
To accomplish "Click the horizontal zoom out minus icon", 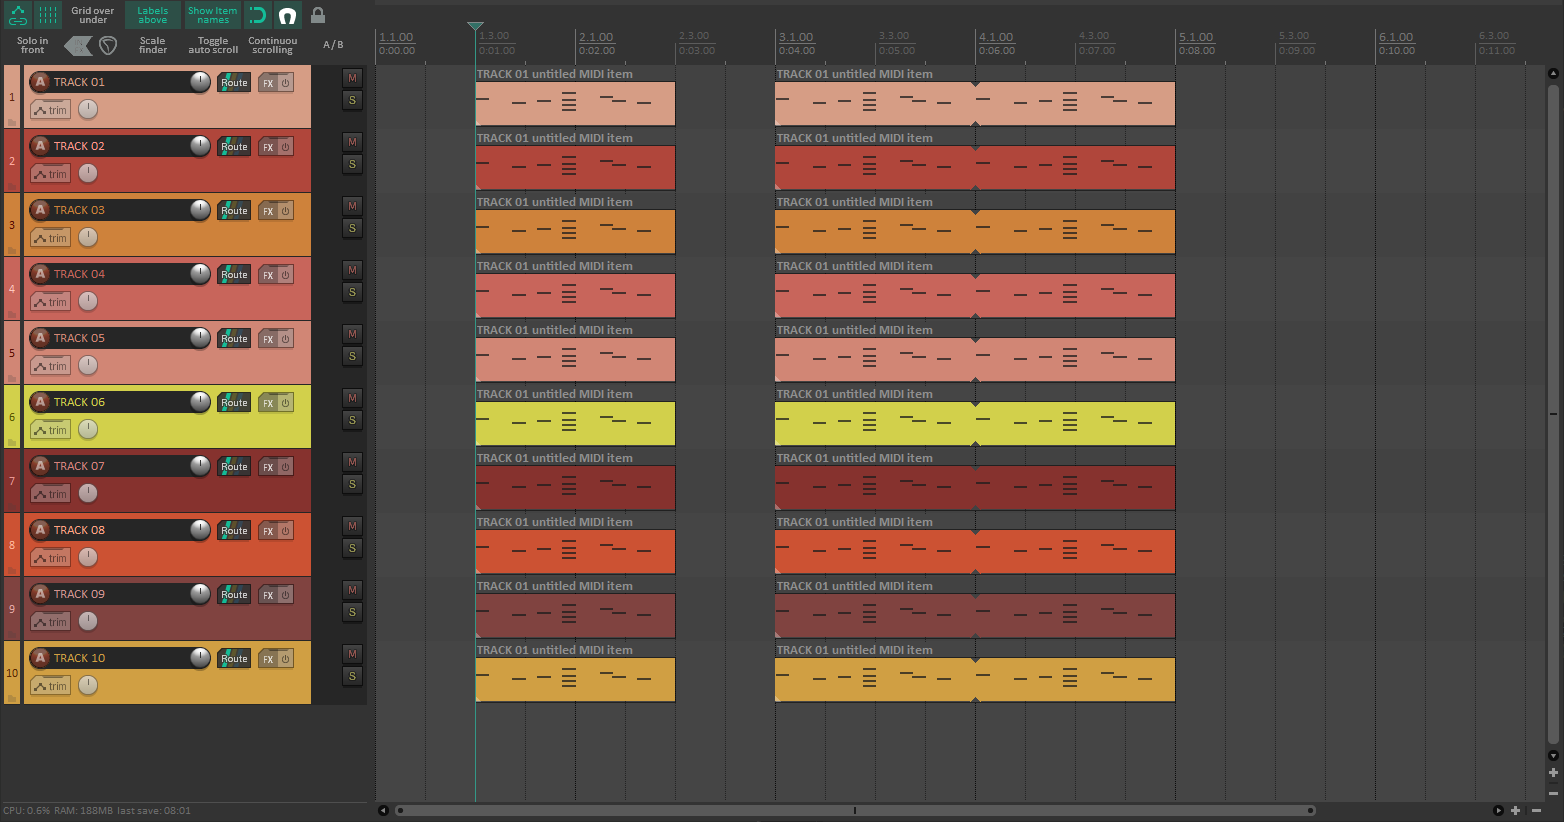I will [x=1536, y=810].
